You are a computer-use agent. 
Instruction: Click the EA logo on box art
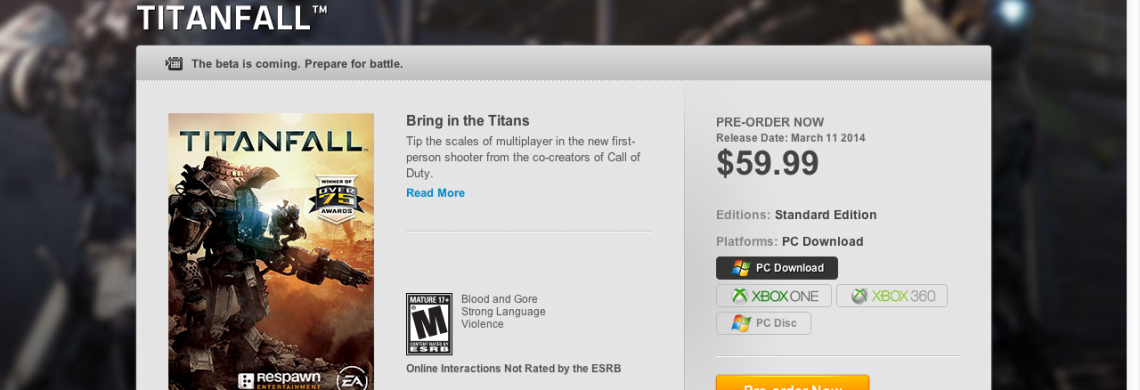[x=352, y=381]
